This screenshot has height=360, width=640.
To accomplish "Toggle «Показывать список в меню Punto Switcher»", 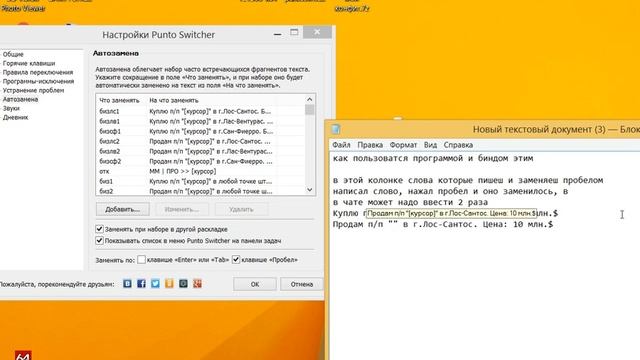I will (99, 240).
